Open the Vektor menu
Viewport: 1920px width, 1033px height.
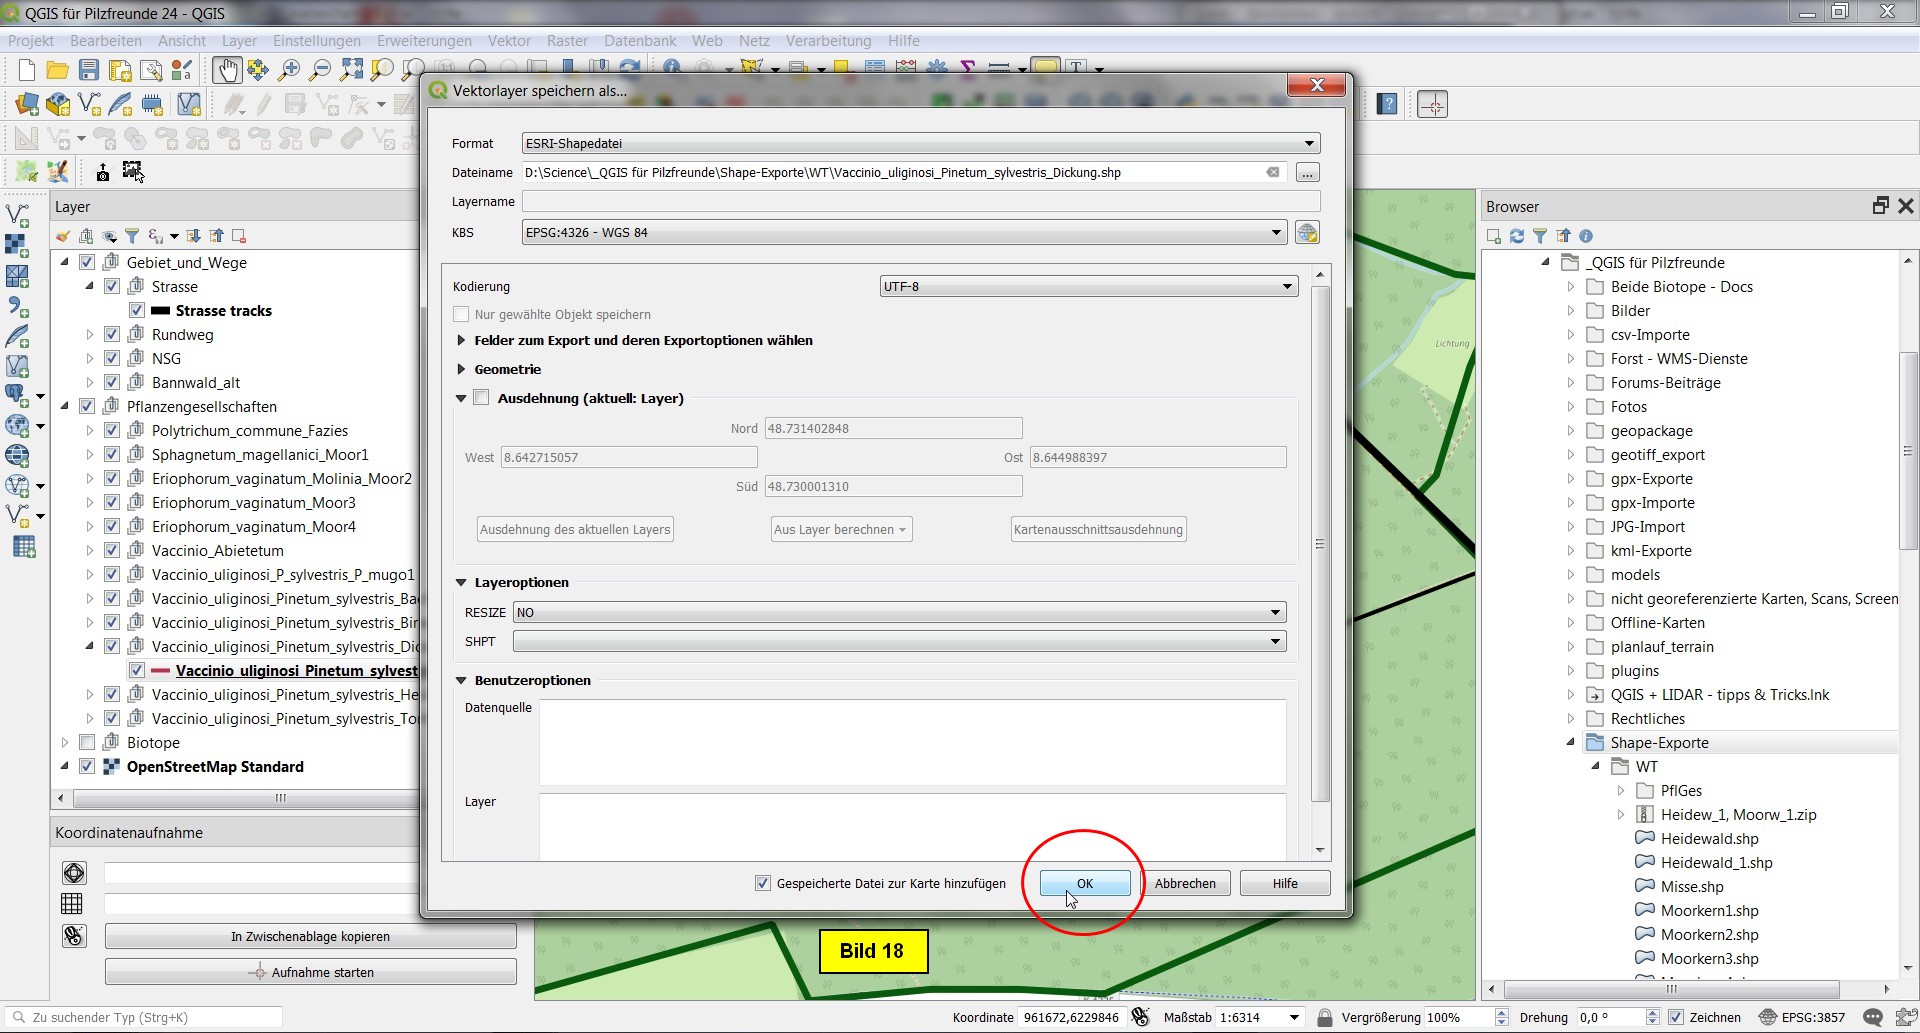tap(509, 41)
